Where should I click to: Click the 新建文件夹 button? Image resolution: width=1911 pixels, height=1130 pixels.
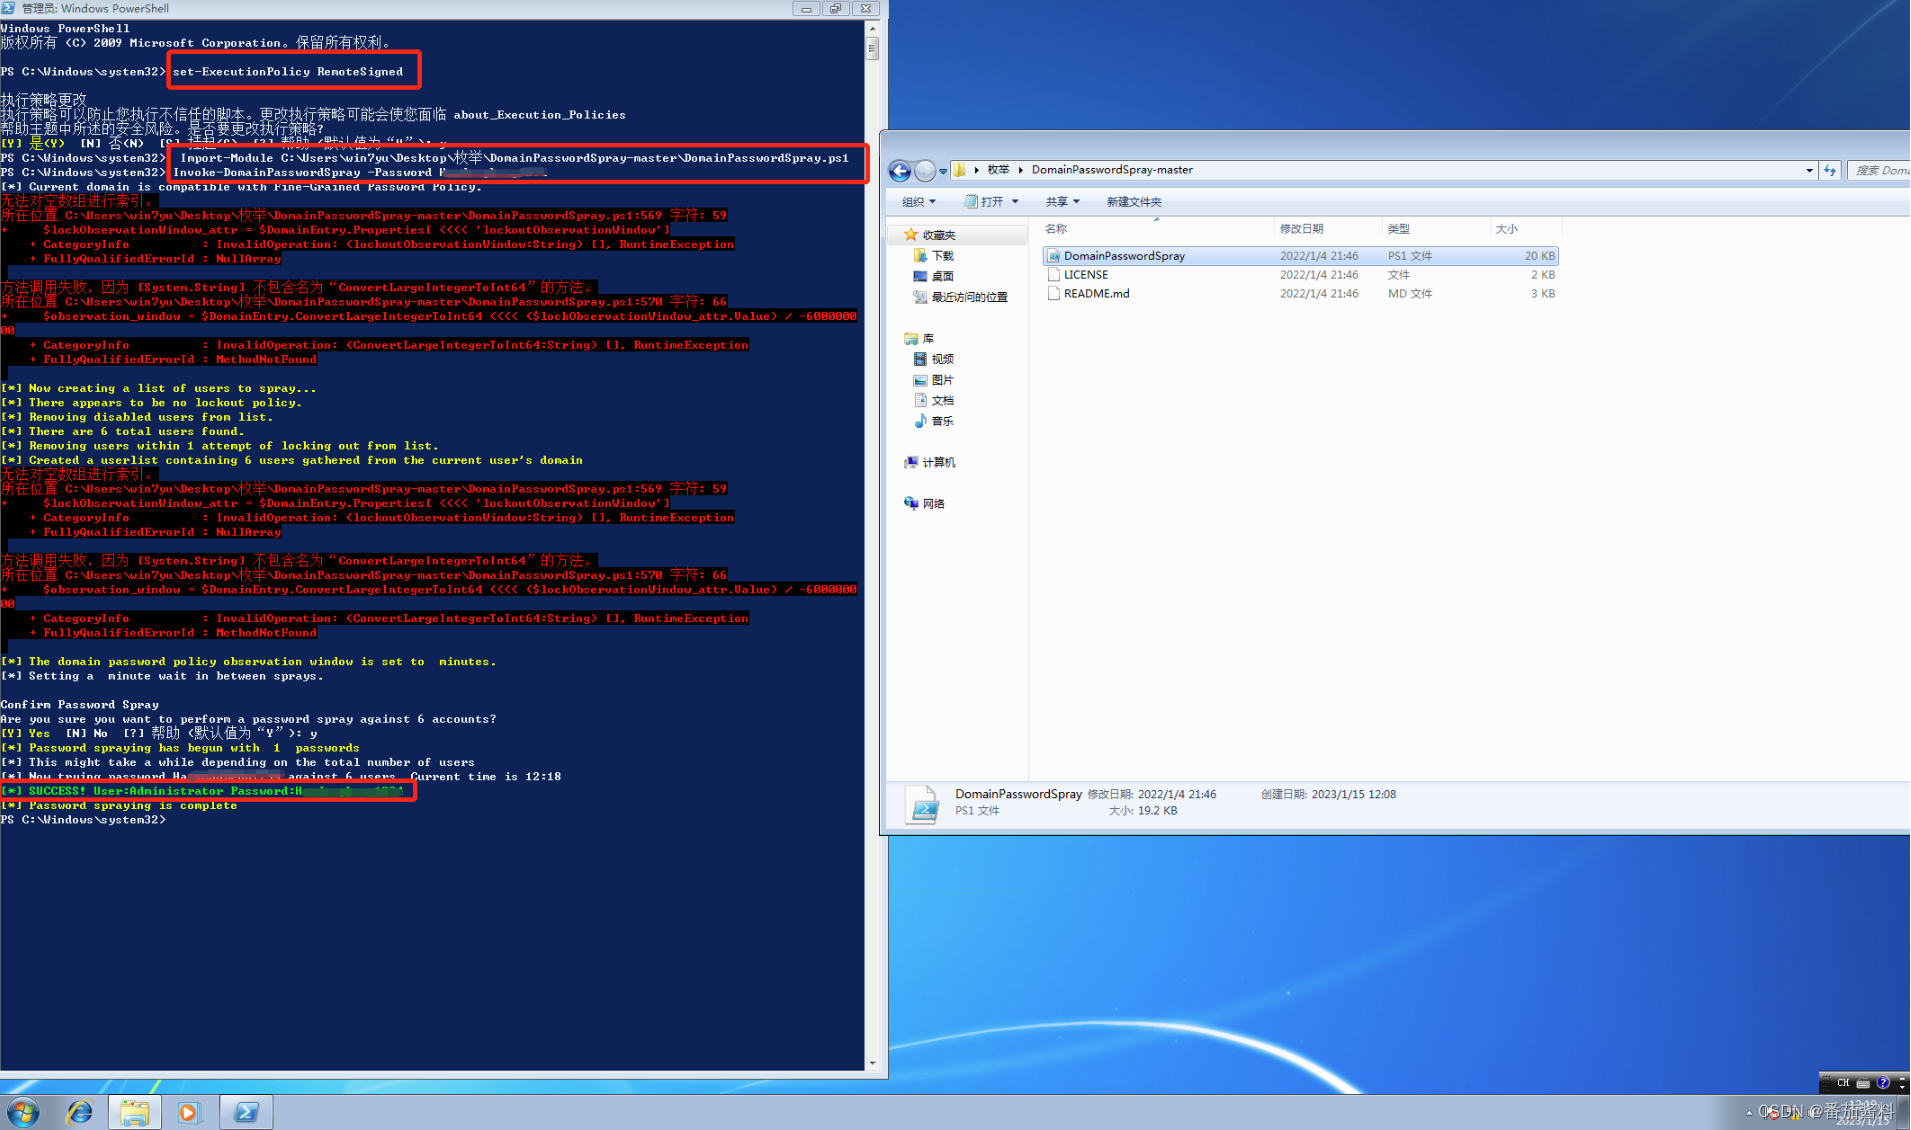point(1133,202)
